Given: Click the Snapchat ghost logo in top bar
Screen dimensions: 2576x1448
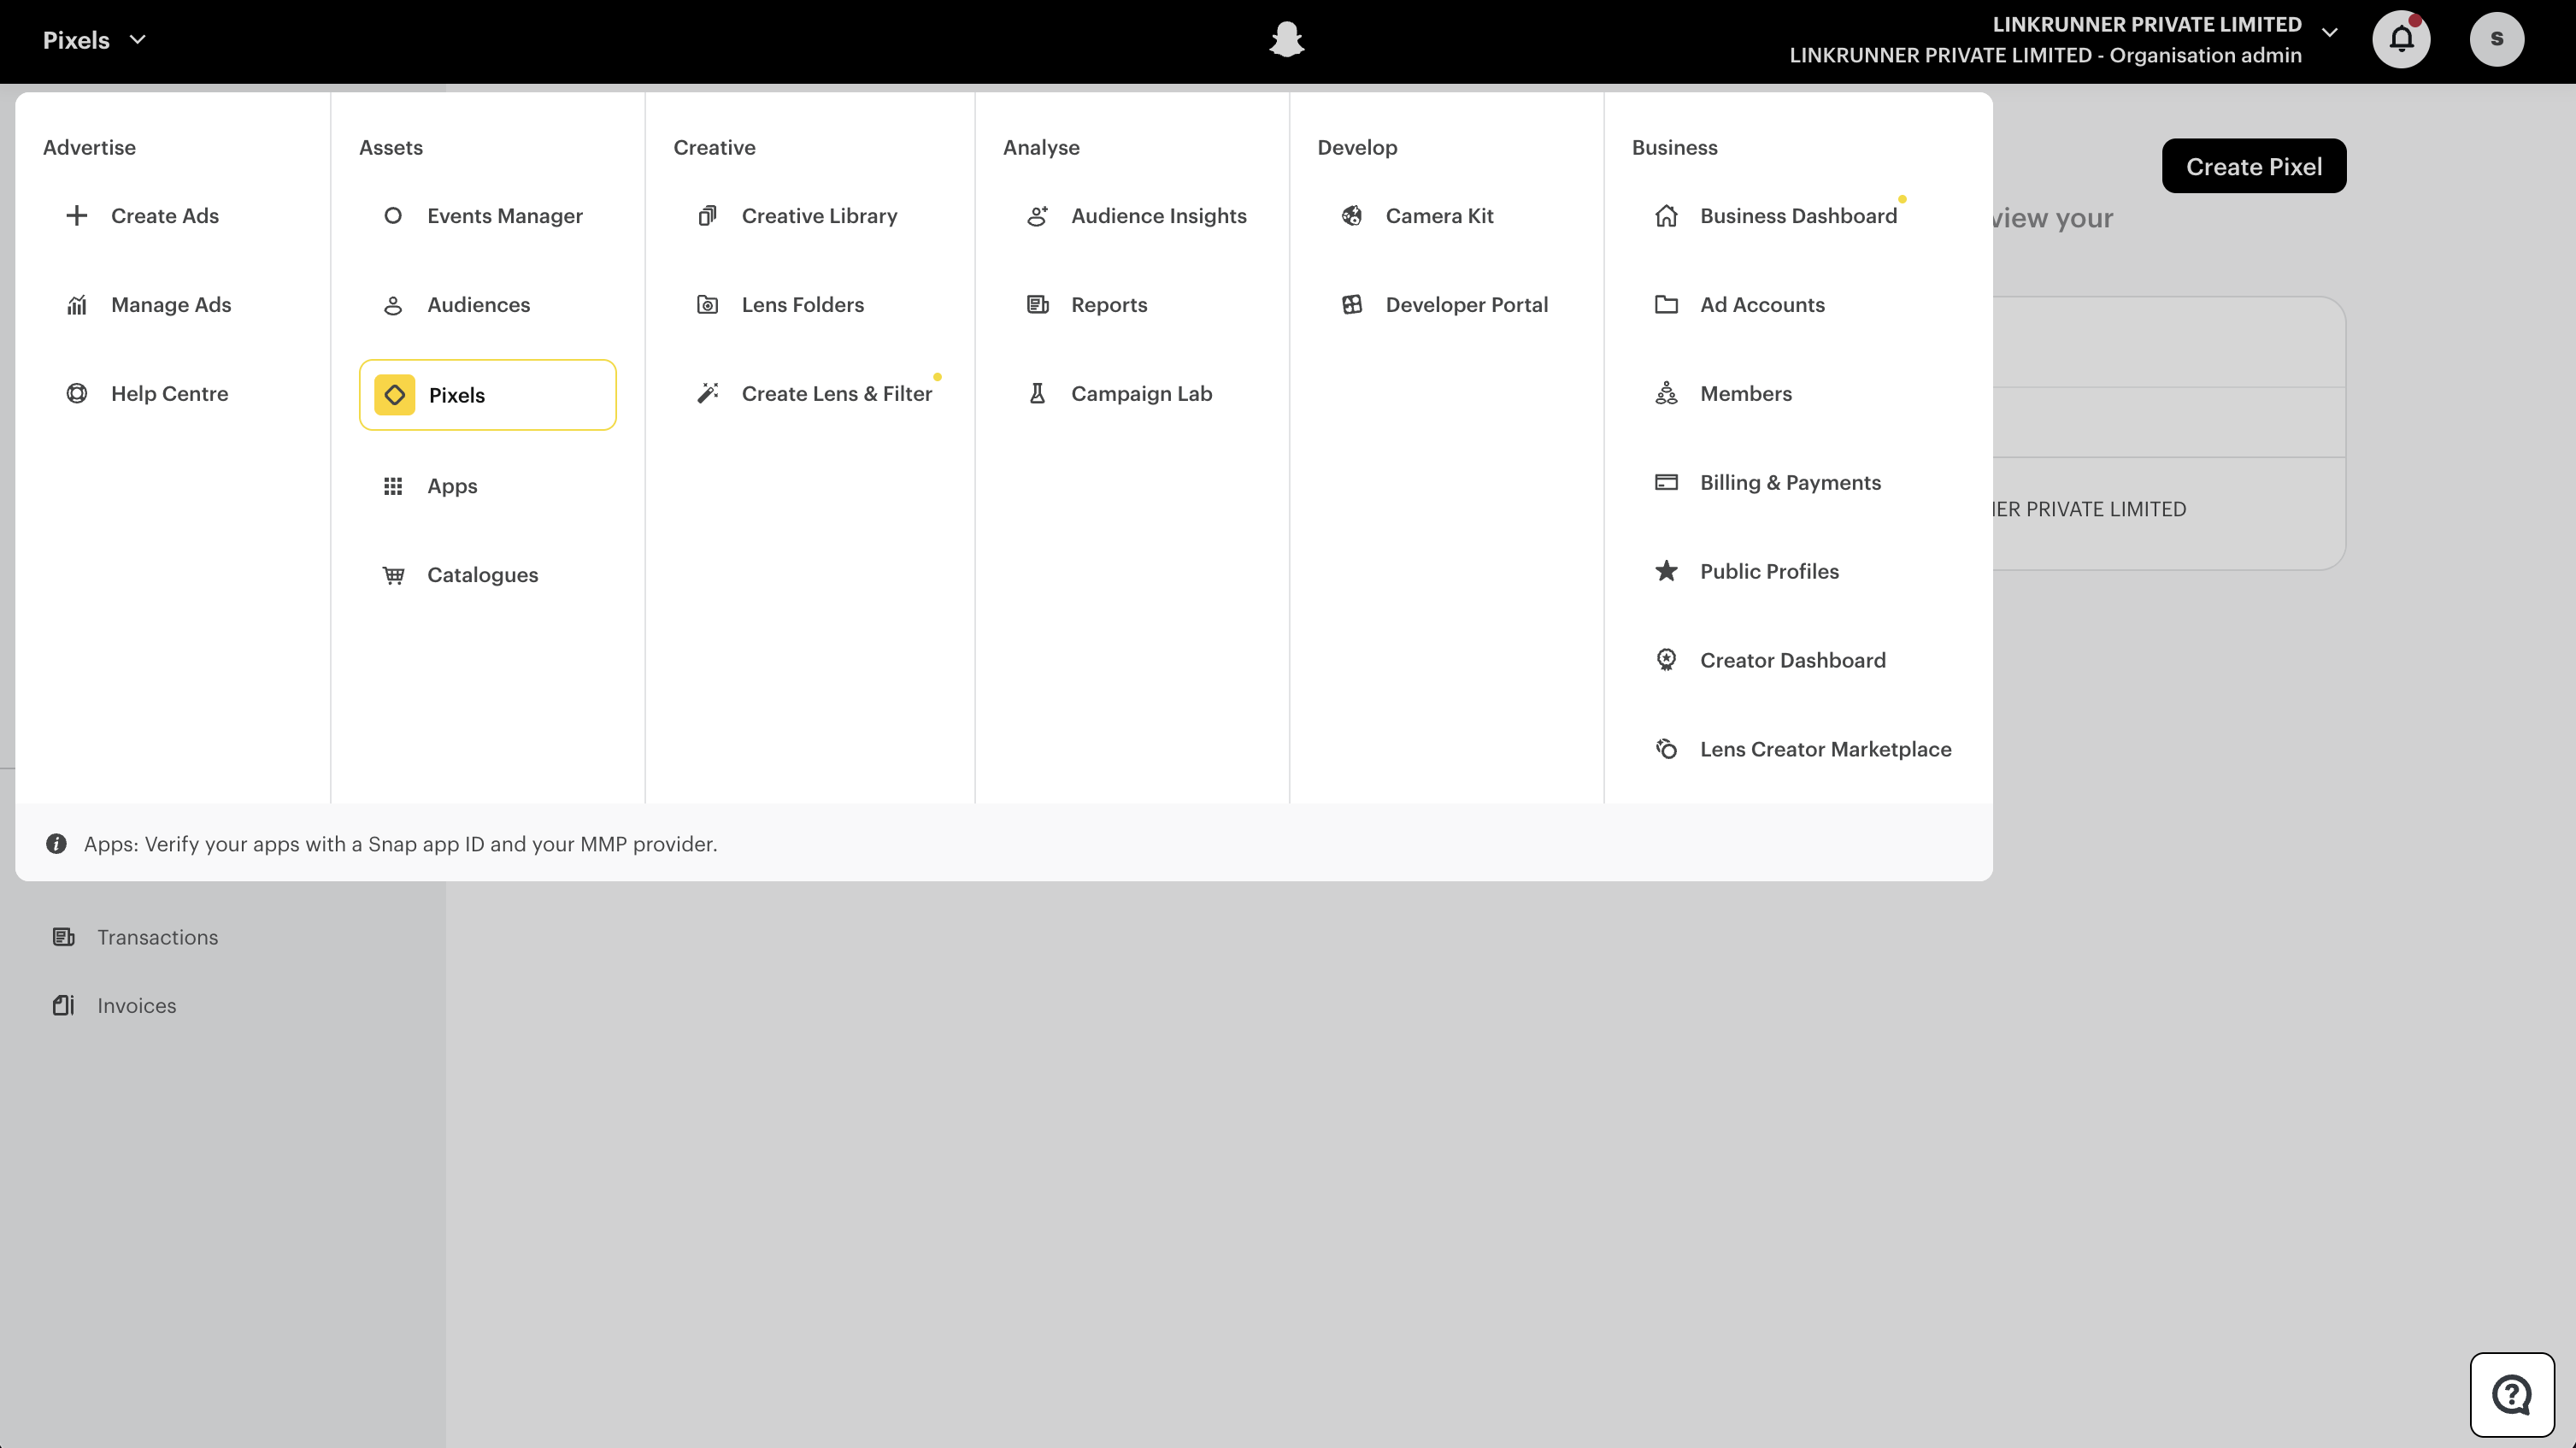Looking at the screenshot, I should 1287,39.
